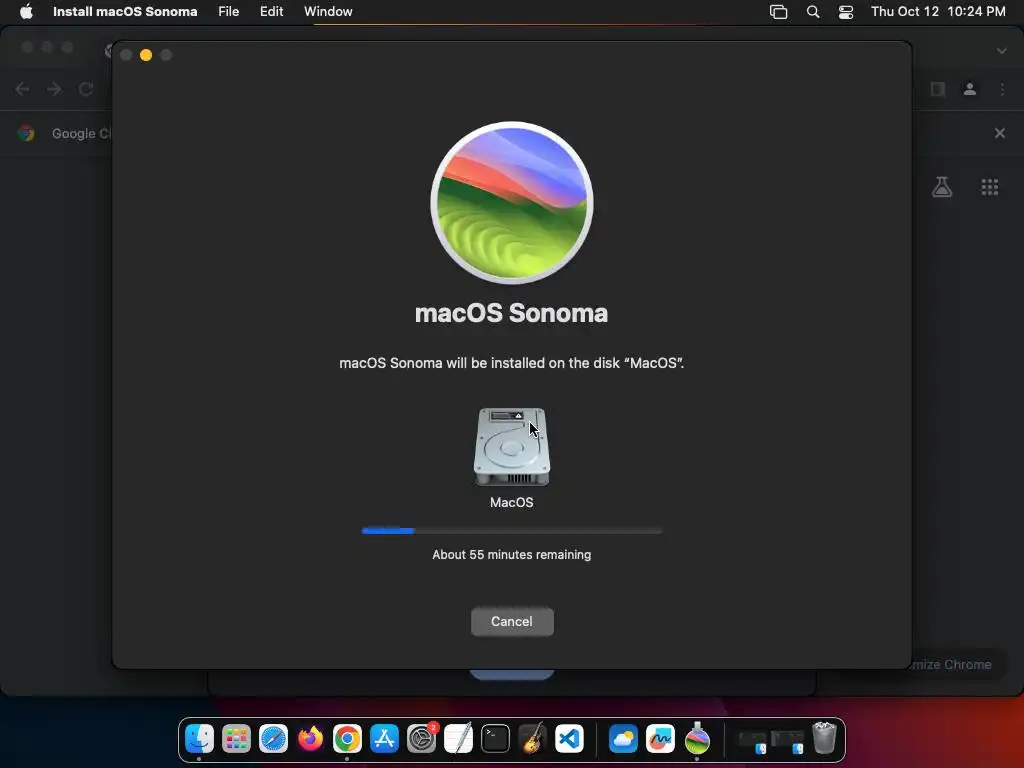1024x768 pixels.
Task: Open the Trash from the Dock
Action: click(824, 739)
